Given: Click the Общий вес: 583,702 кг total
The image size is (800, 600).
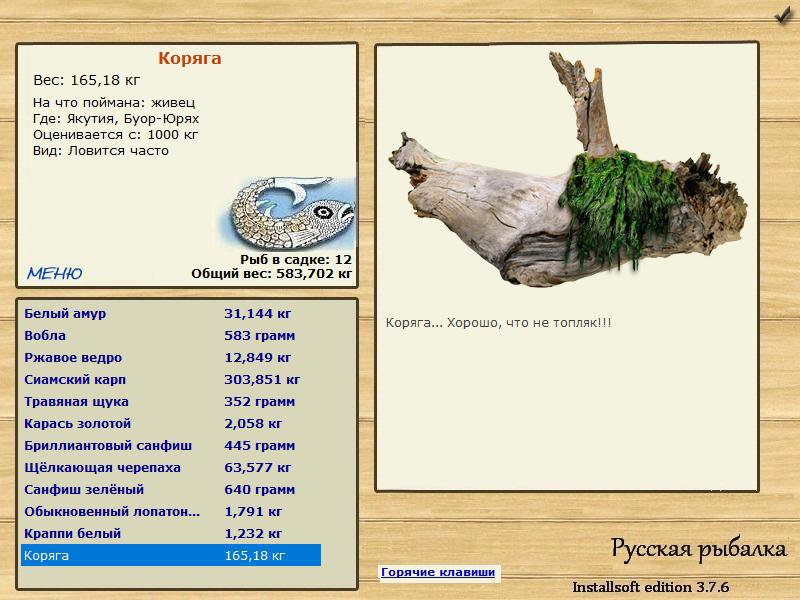Looking at the screenshot, I should coord(271,273).
